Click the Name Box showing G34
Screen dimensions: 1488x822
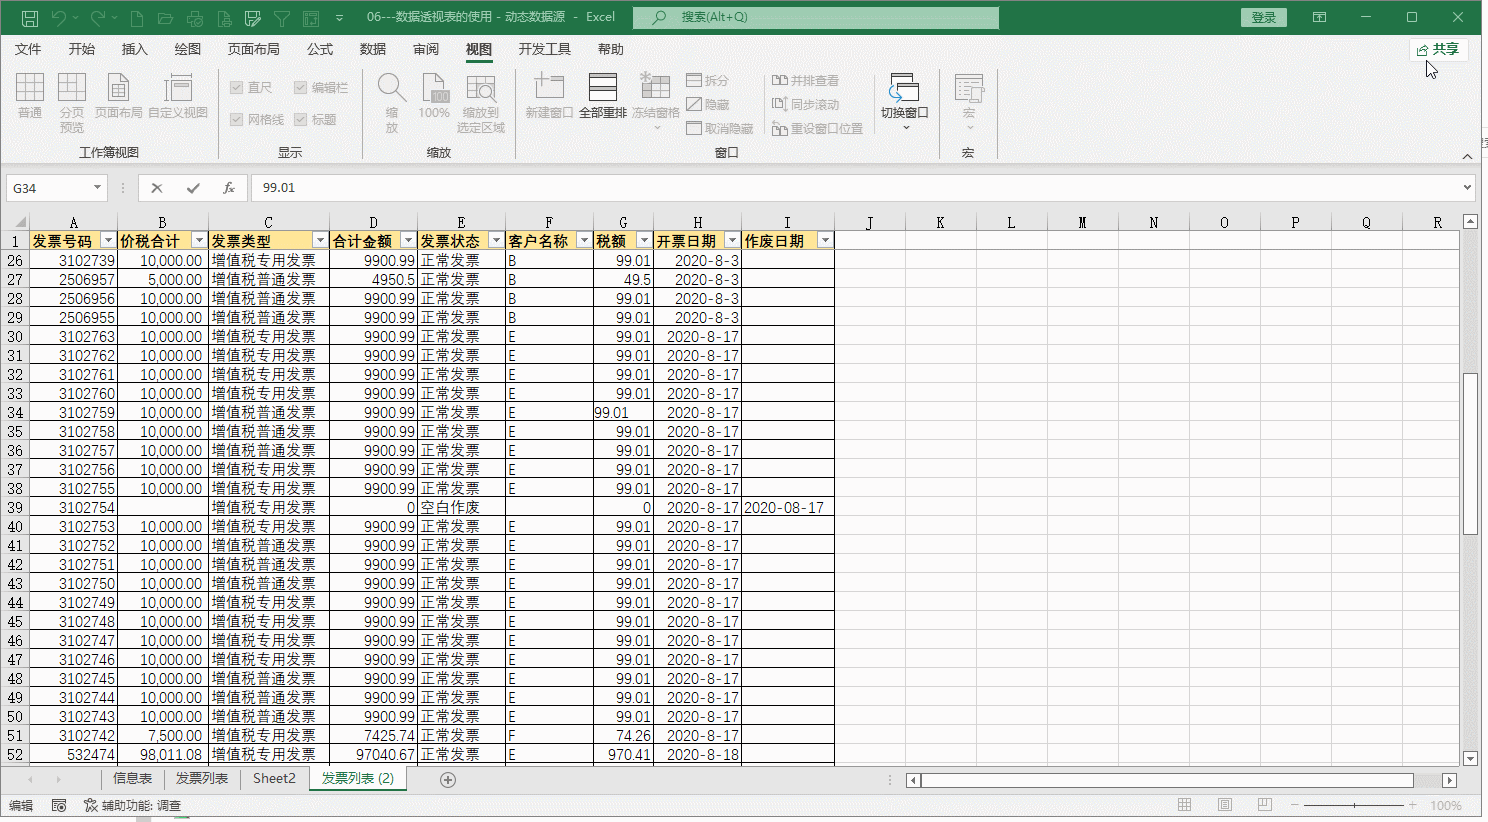[48, 188]
